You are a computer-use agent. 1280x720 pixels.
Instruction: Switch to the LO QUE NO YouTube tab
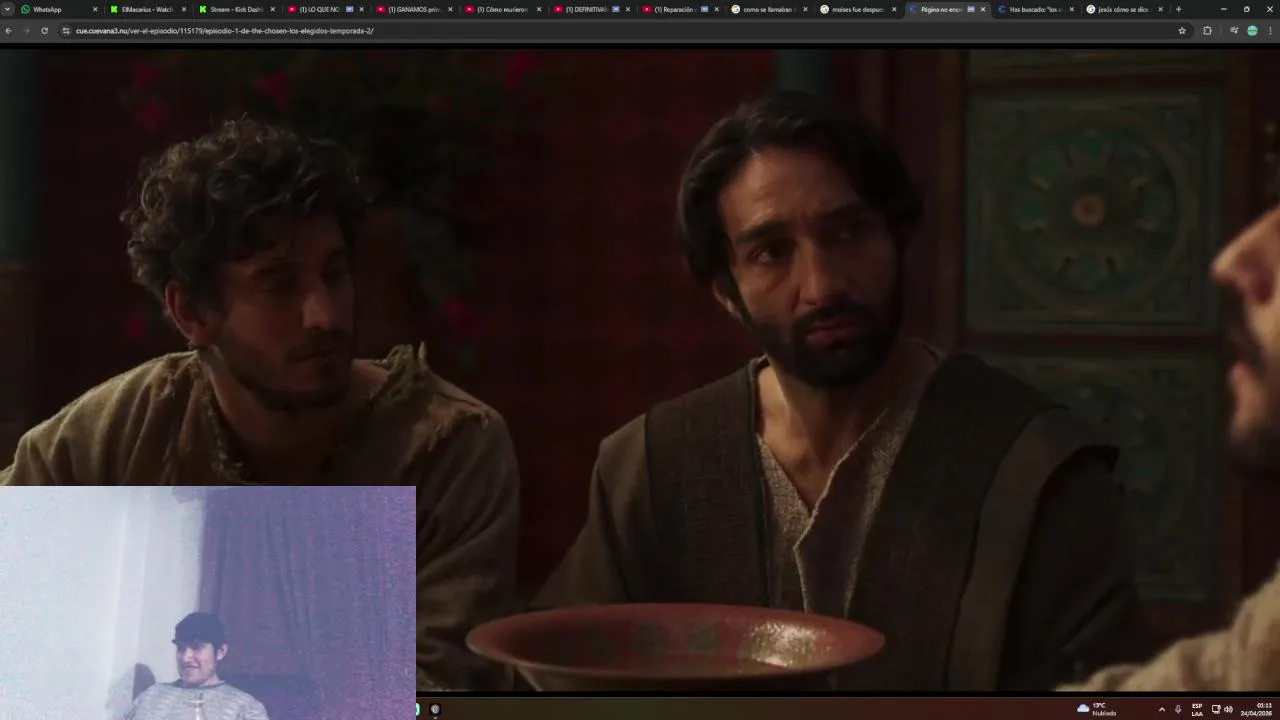325,9
